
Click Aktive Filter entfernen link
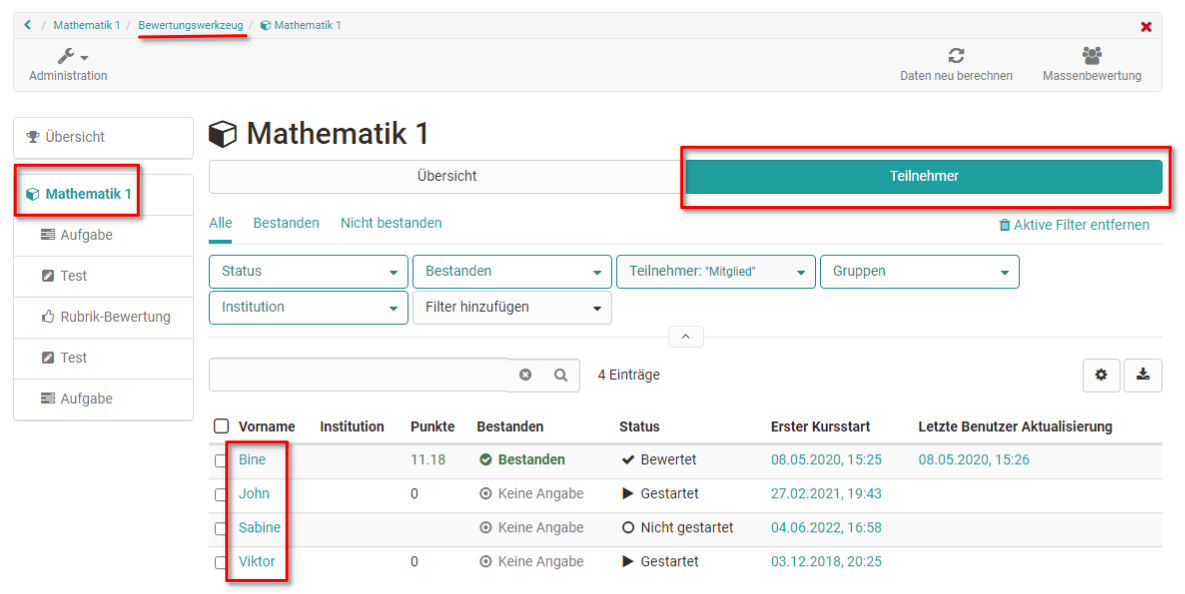[x=1074, y=225]
